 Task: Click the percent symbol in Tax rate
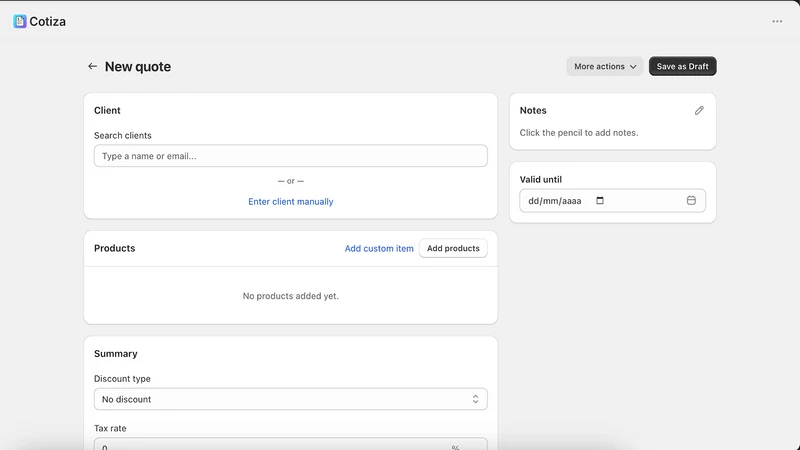tap(455, 447)
